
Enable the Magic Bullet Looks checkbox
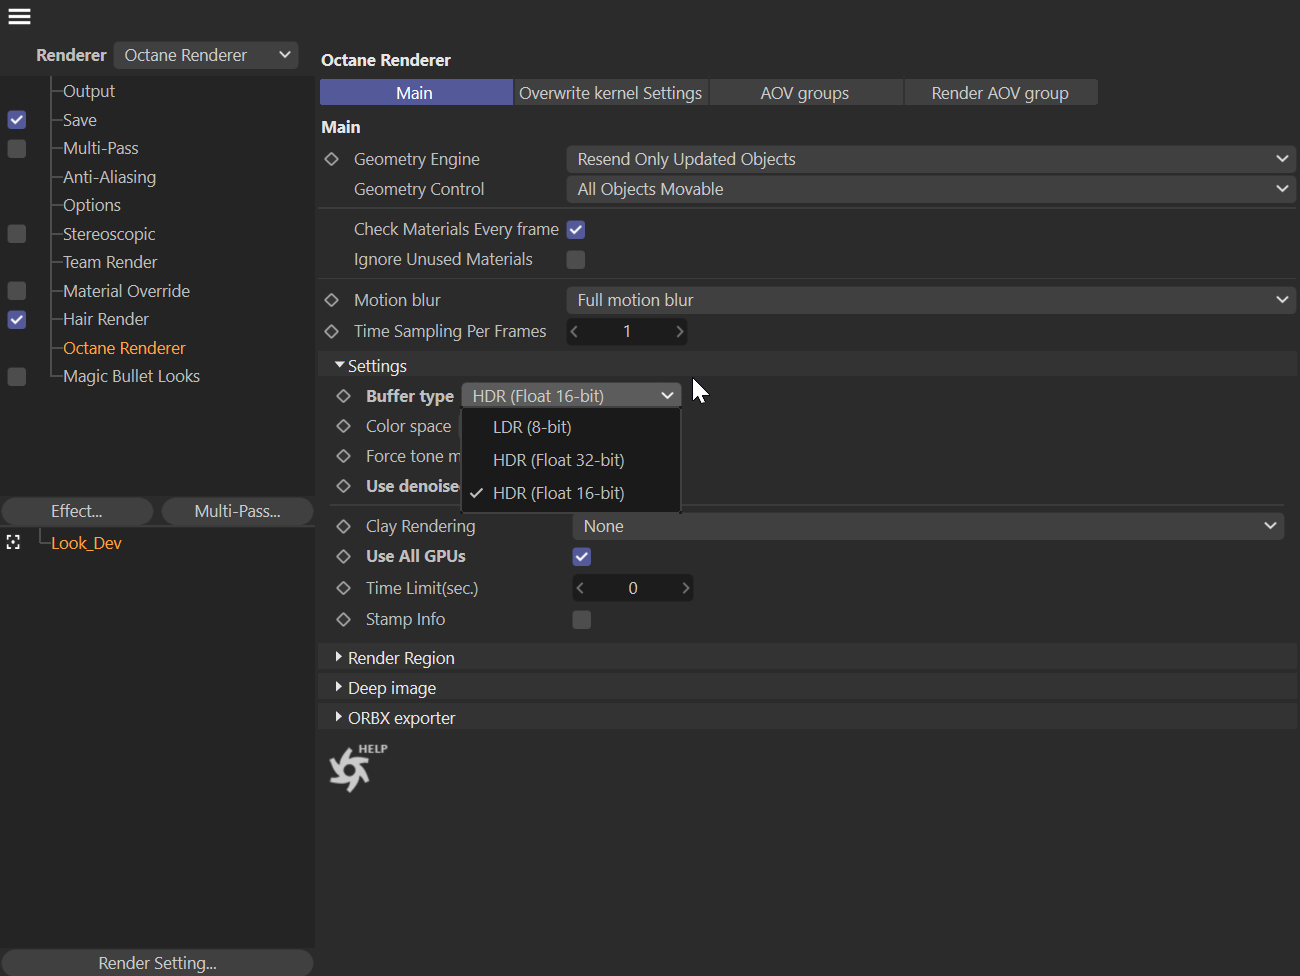(17, 376)
